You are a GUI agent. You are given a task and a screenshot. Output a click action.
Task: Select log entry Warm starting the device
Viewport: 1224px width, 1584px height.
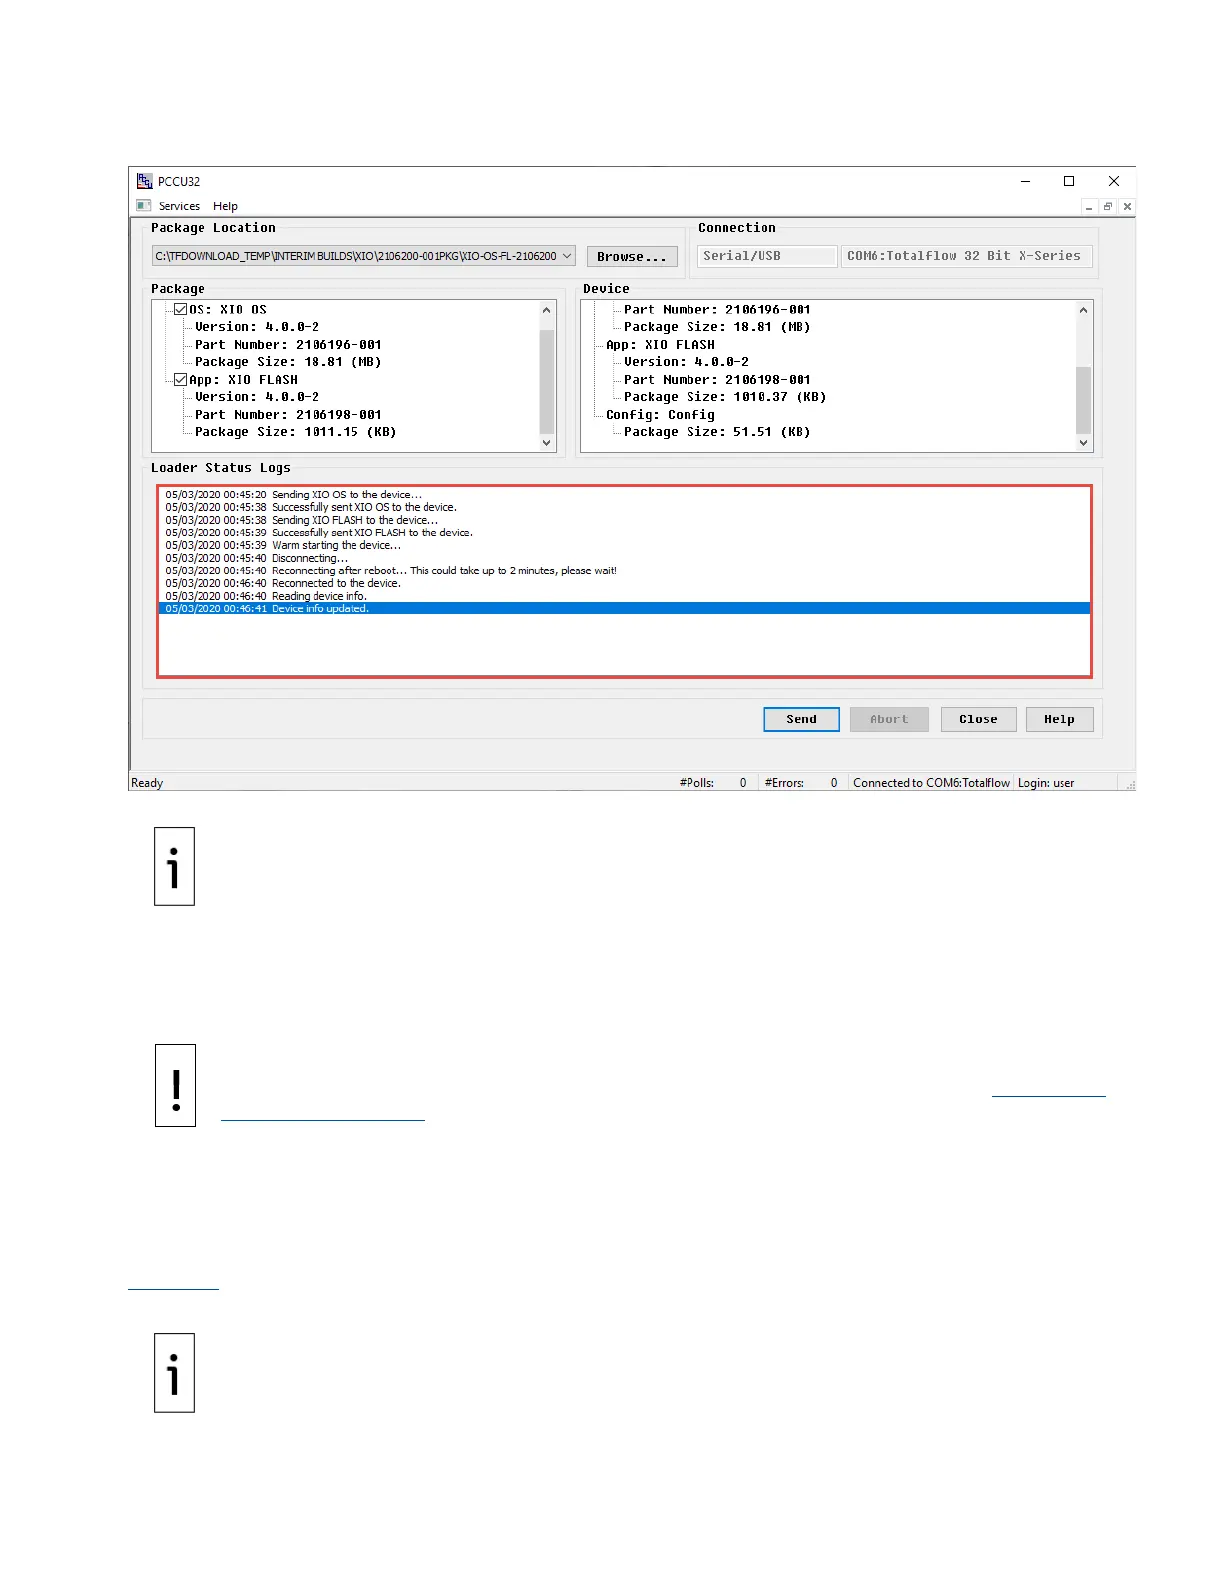[x=283, y=546]
